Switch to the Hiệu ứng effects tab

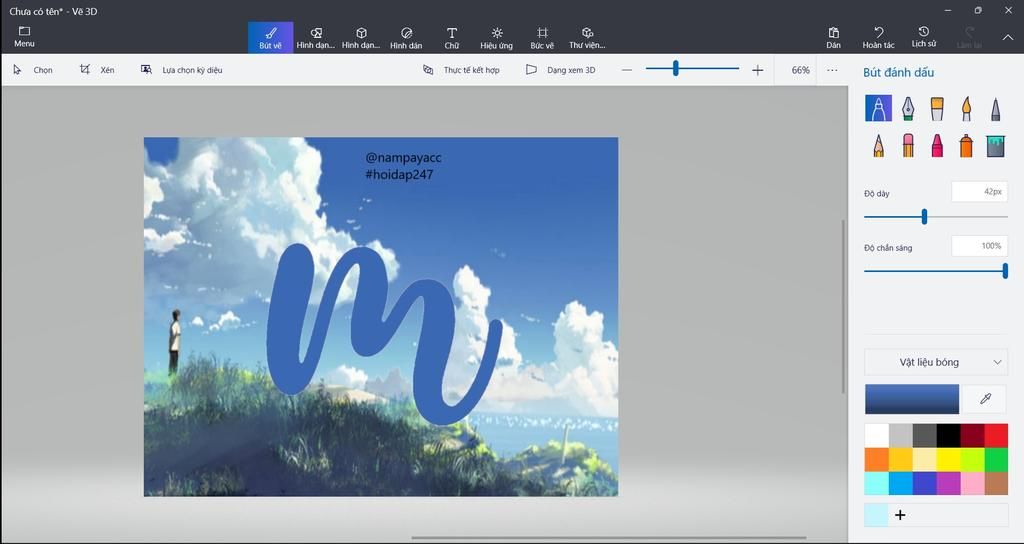[x=497, y=37]
